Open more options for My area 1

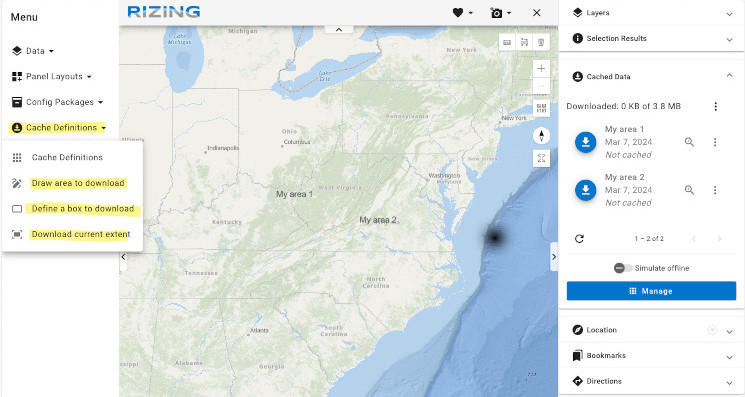point(715,142)
